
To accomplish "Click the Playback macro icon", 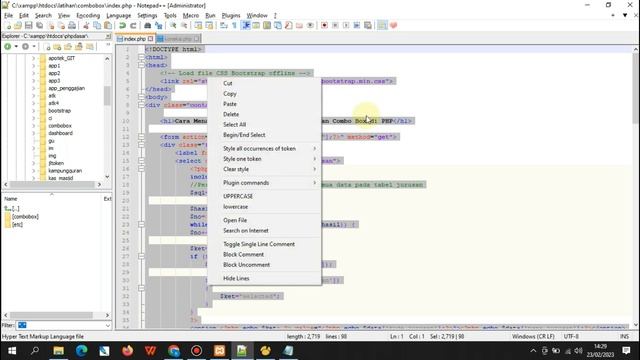I will tap(346, 25).
